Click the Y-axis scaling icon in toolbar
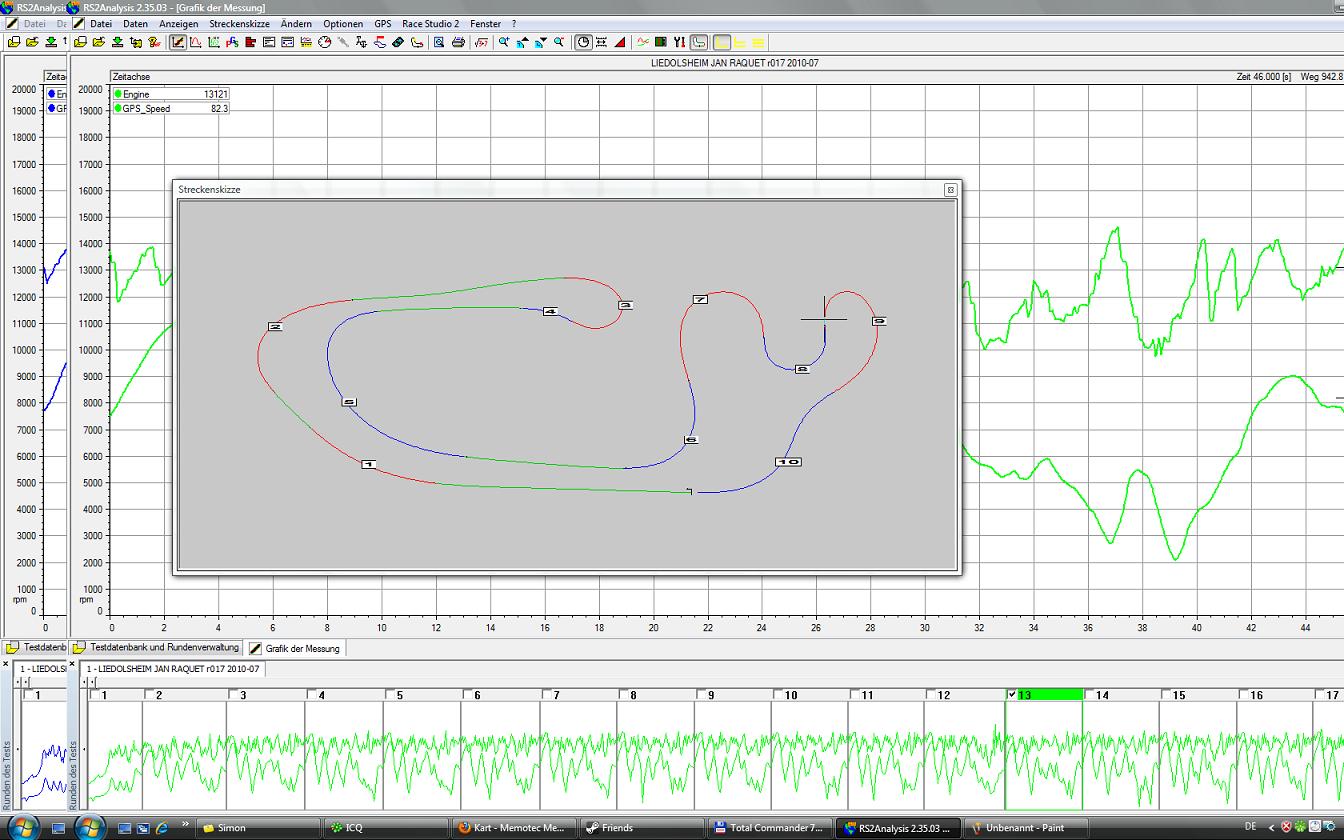The height and width of the screenshot is (840, 1344). (678, 42)
